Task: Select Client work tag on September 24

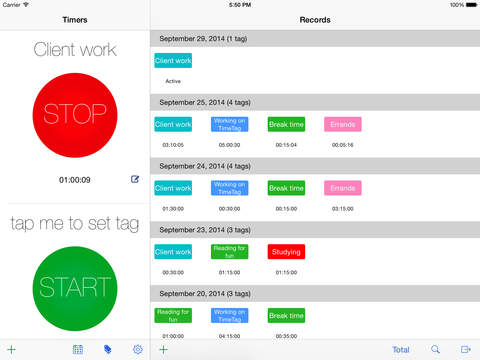Action: pos(173,188)
